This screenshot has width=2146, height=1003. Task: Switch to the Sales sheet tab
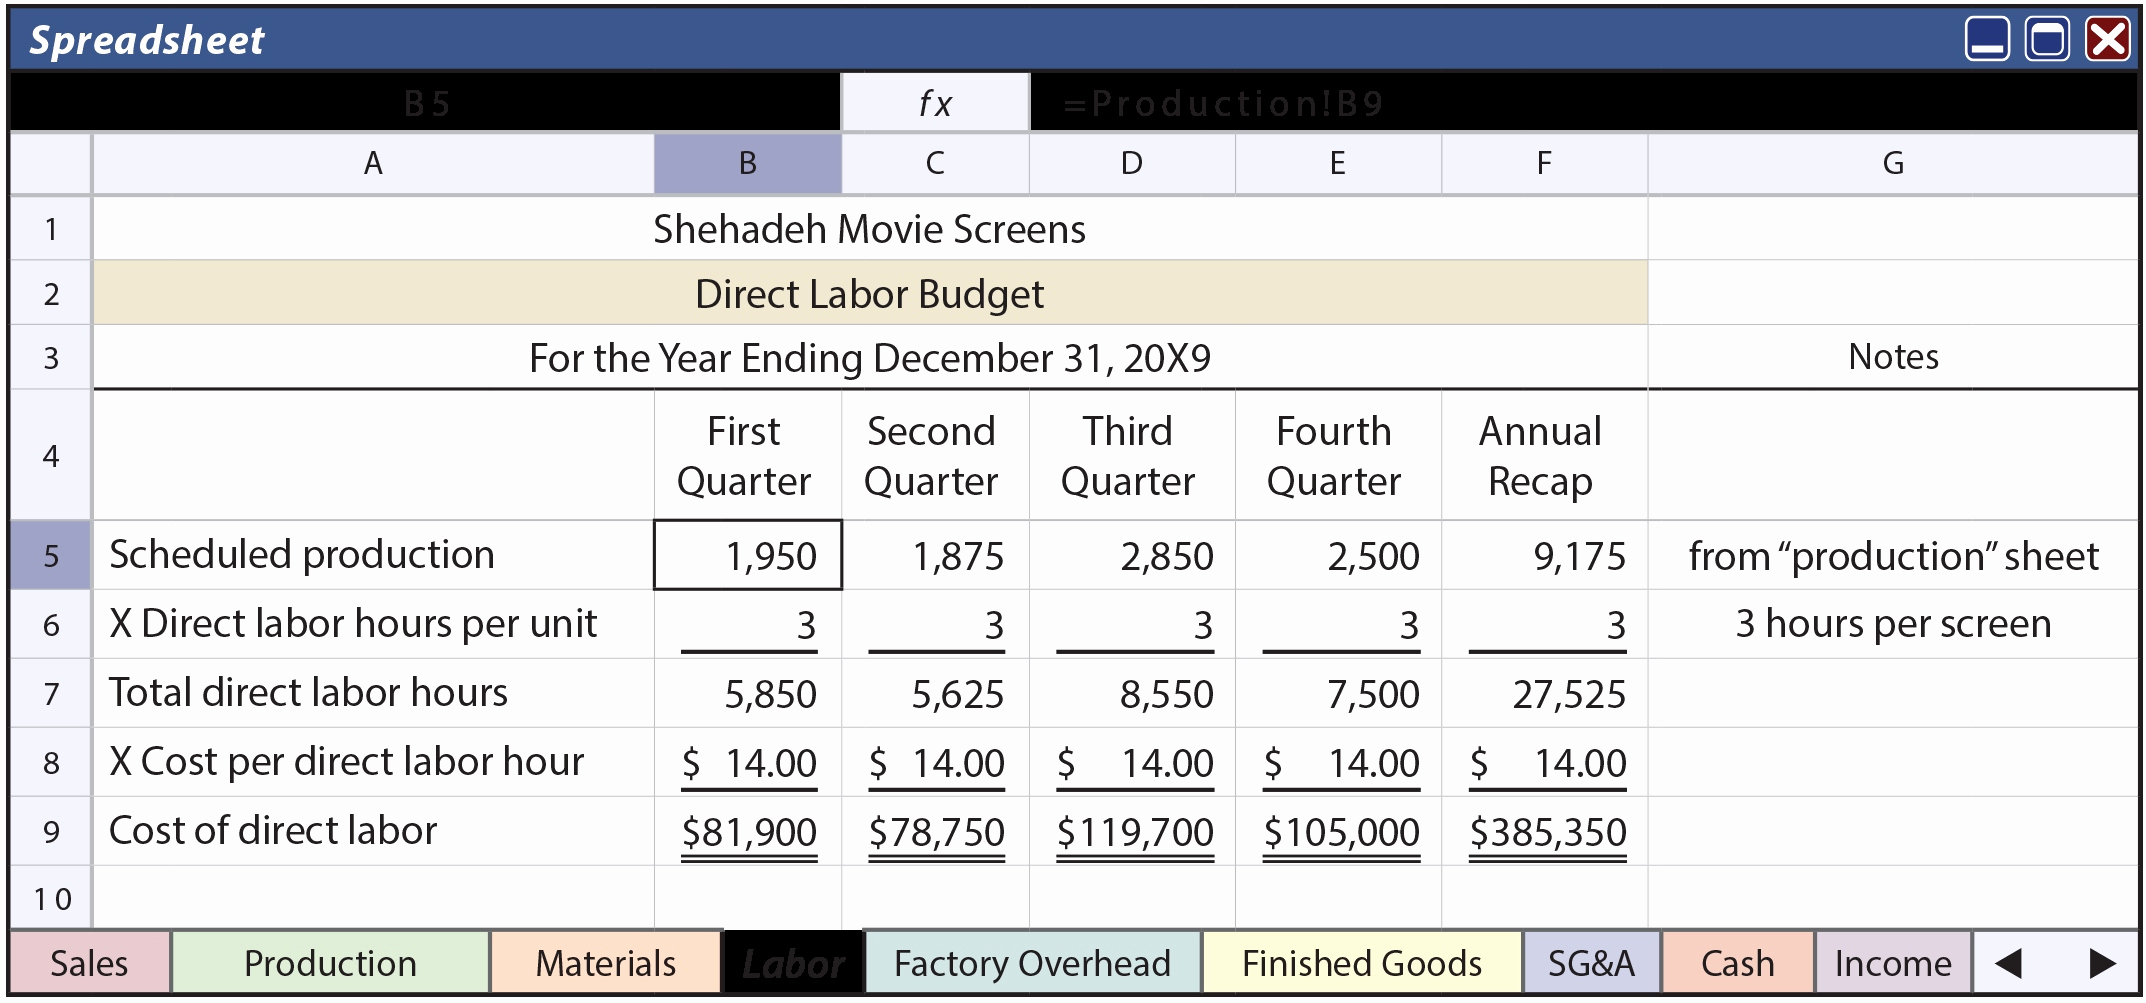(87, 963)
